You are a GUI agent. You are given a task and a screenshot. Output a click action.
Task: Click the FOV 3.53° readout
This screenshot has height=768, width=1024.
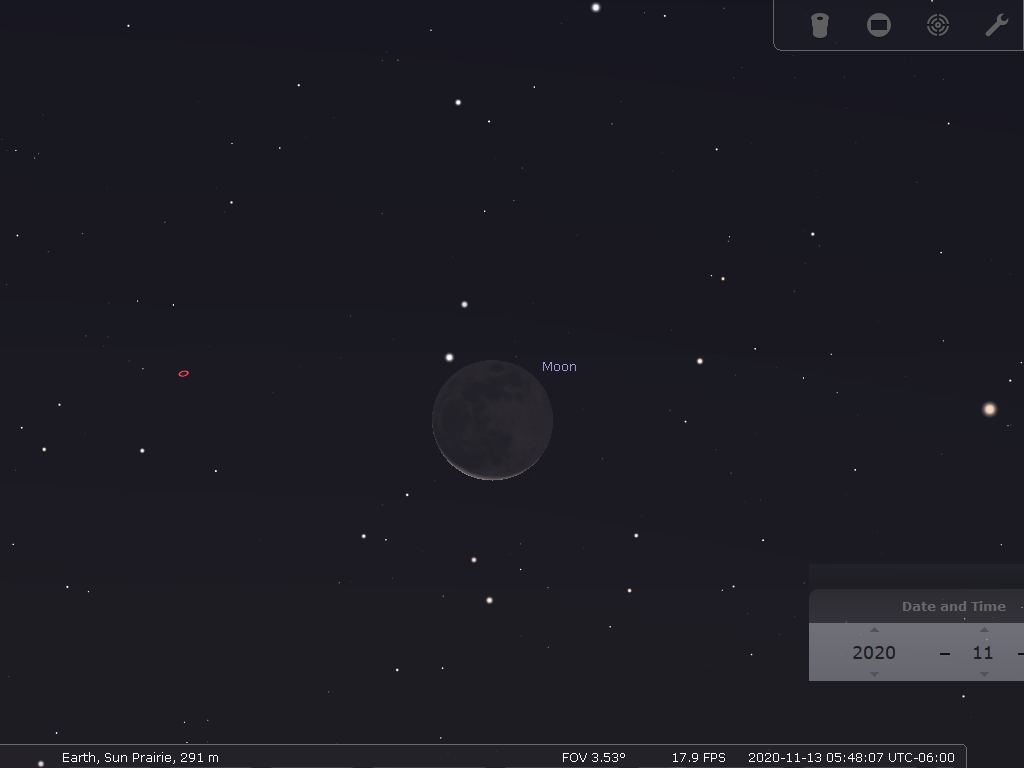593,757
